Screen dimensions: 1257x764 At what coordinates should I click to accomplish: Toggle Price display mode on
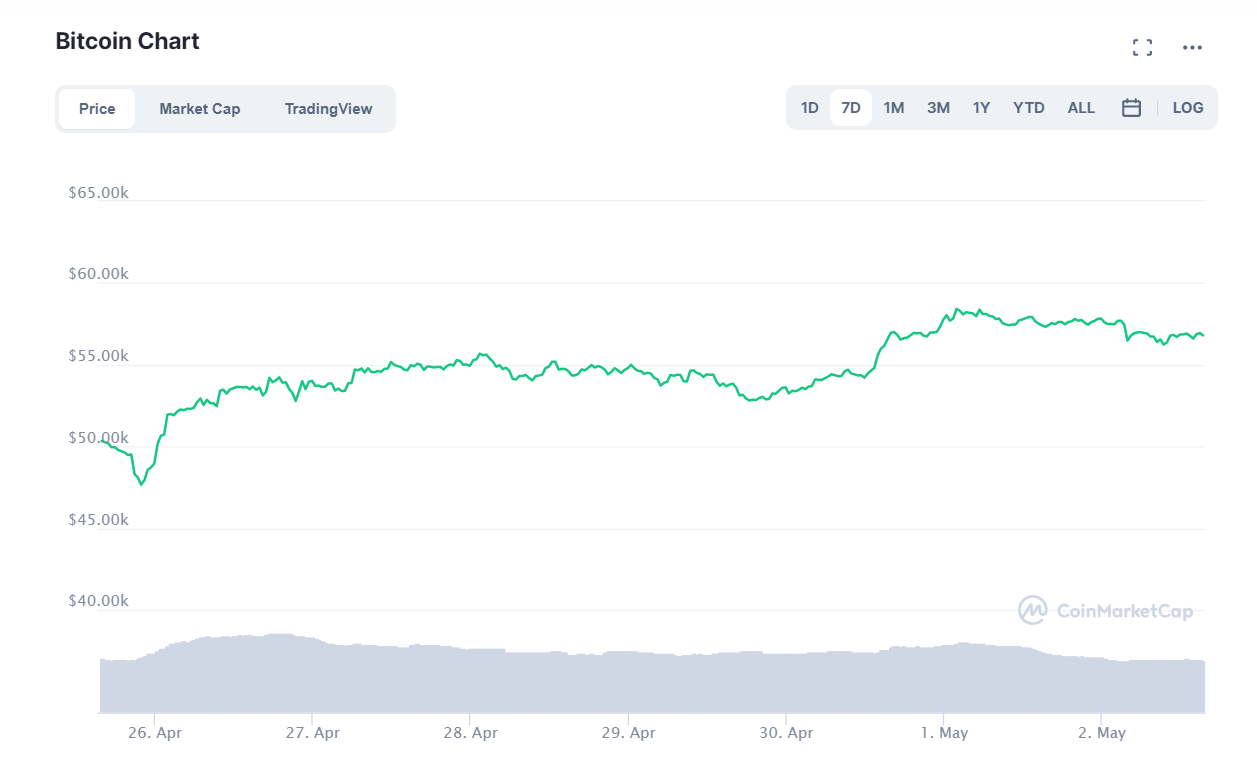[96, 108]
